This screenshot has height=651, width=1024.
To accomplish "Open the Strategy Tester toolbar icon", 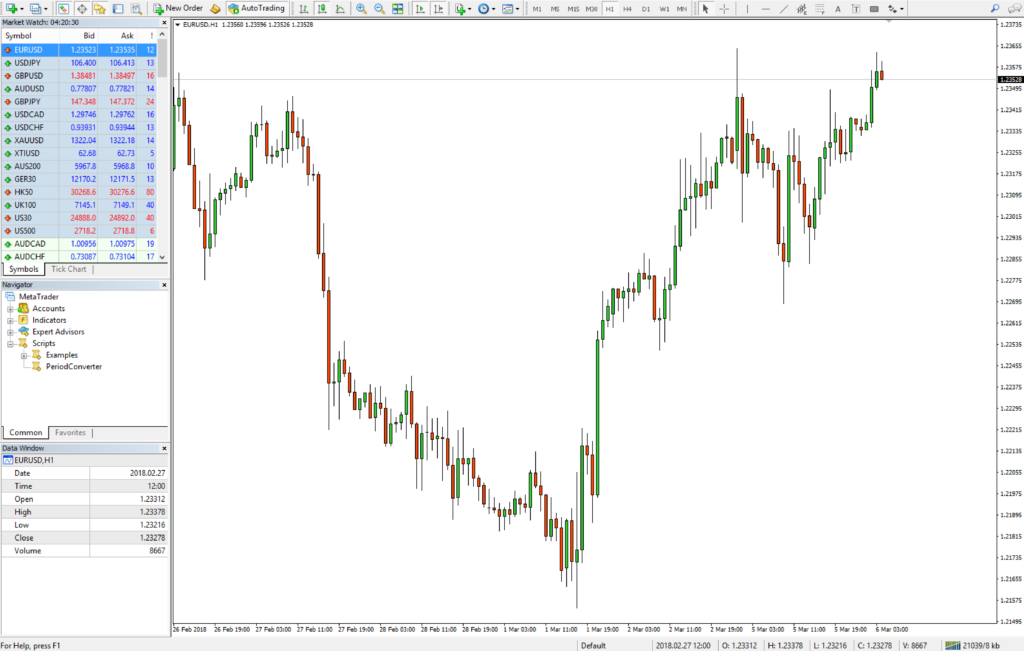I will (136, 8).
